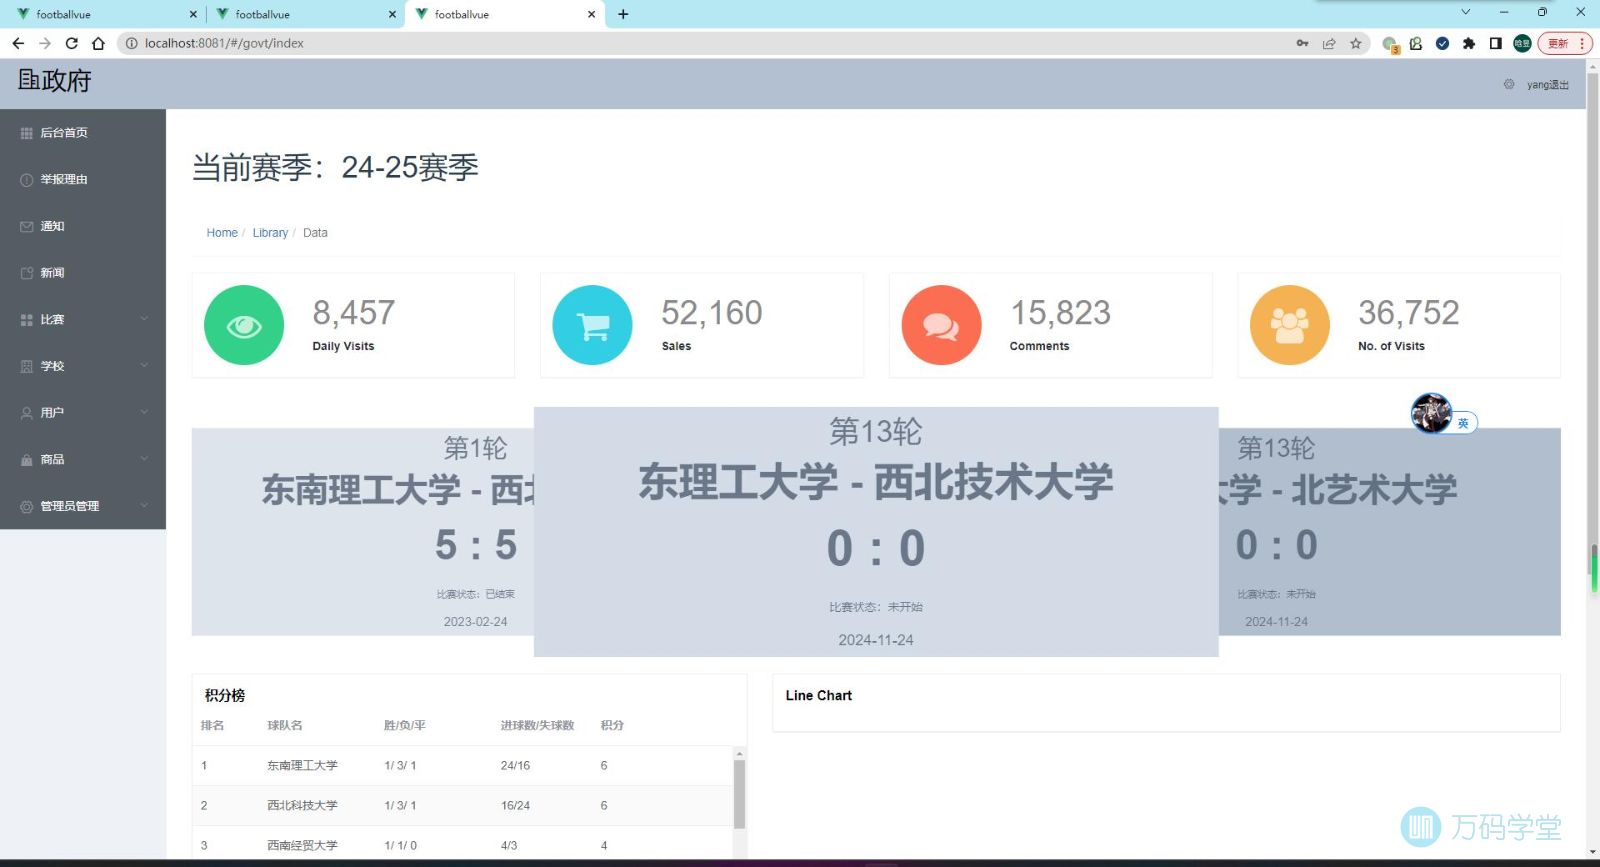Open the browser extensions puzzle icon
Image resolution: width=1600 pixels, height=867 pixels.
tap(1468, 43)
